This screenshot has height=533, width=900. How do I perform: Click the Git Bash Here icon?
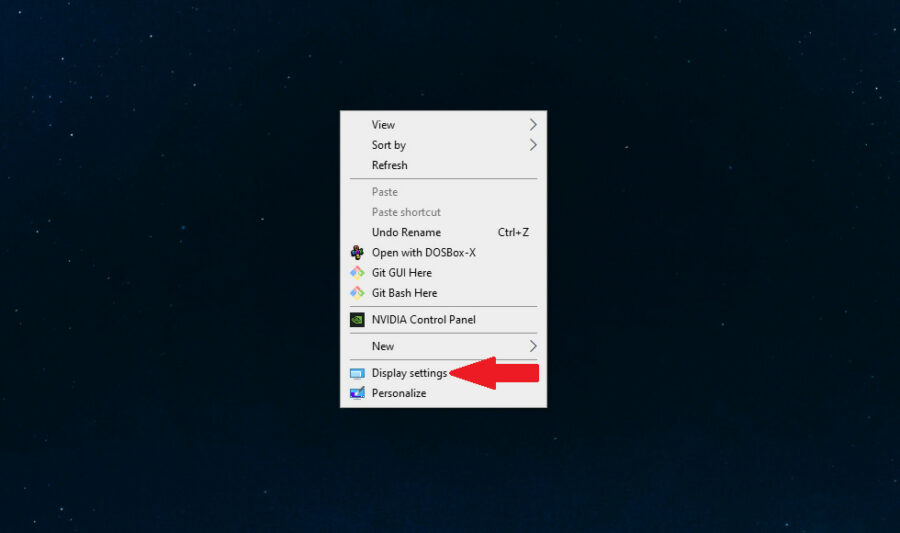point(357,293)
